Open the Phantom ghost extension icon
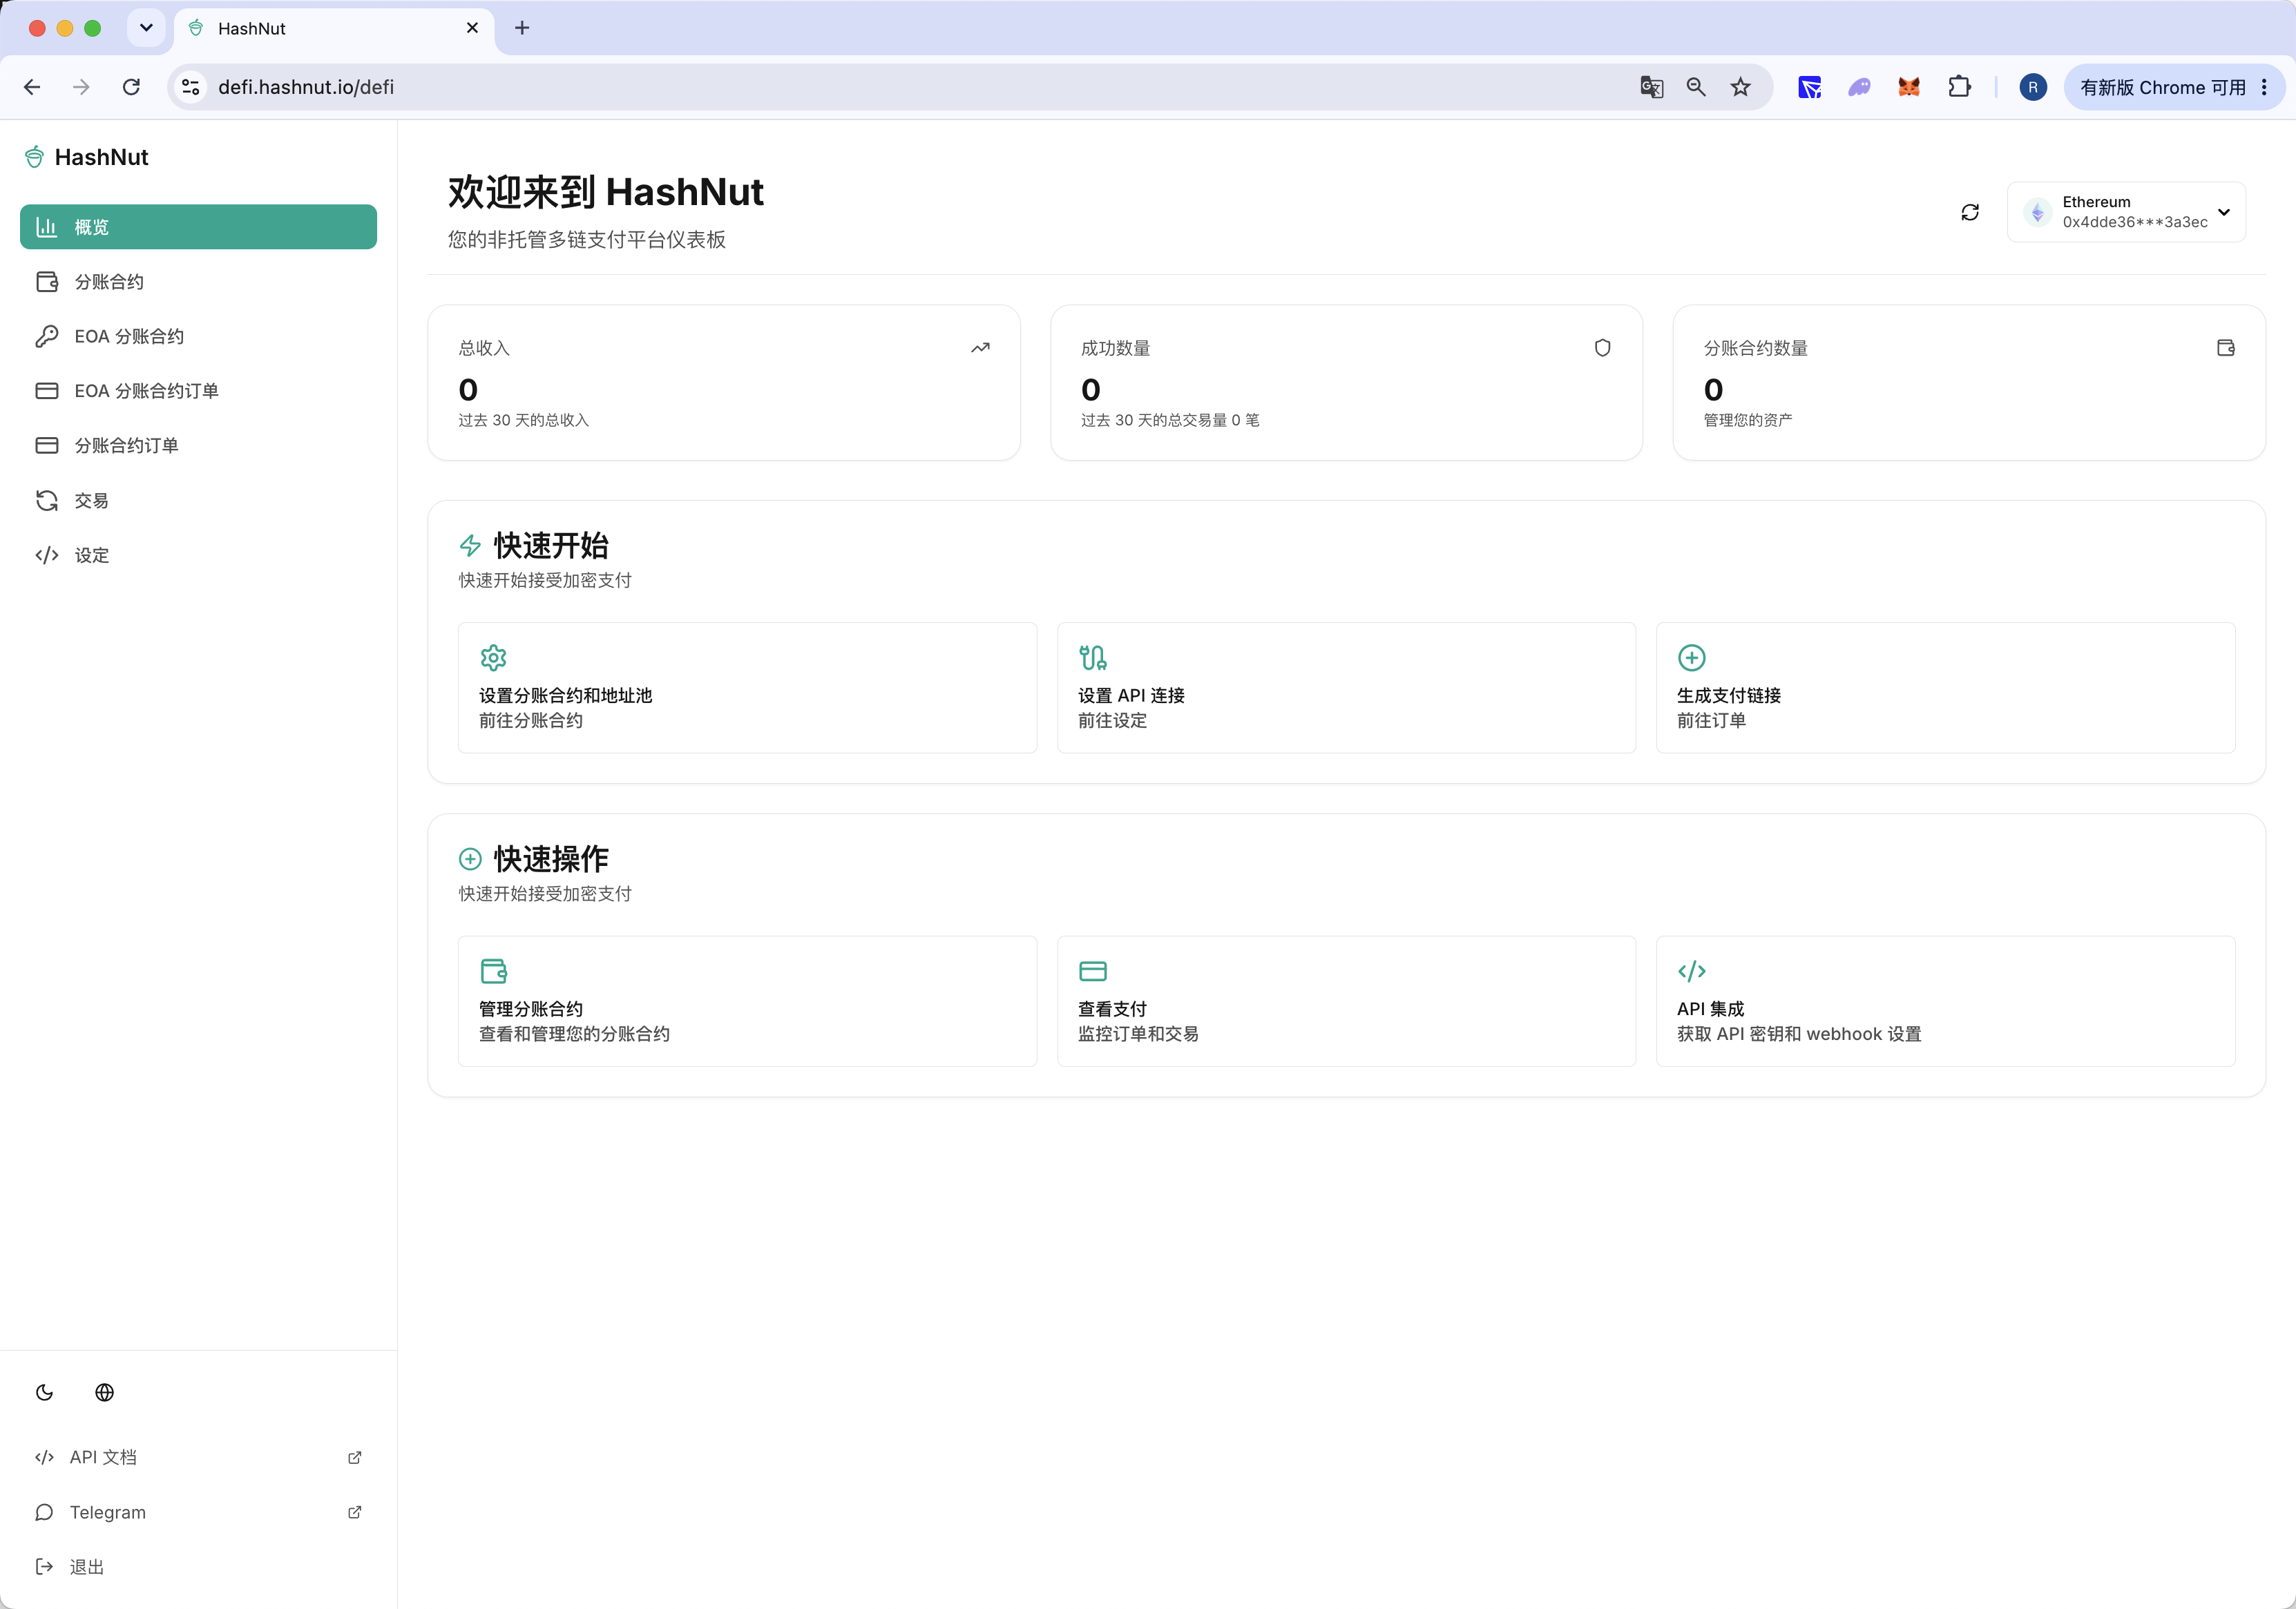This screenshot has height=1609, width=2296. tap(1859, 87)
